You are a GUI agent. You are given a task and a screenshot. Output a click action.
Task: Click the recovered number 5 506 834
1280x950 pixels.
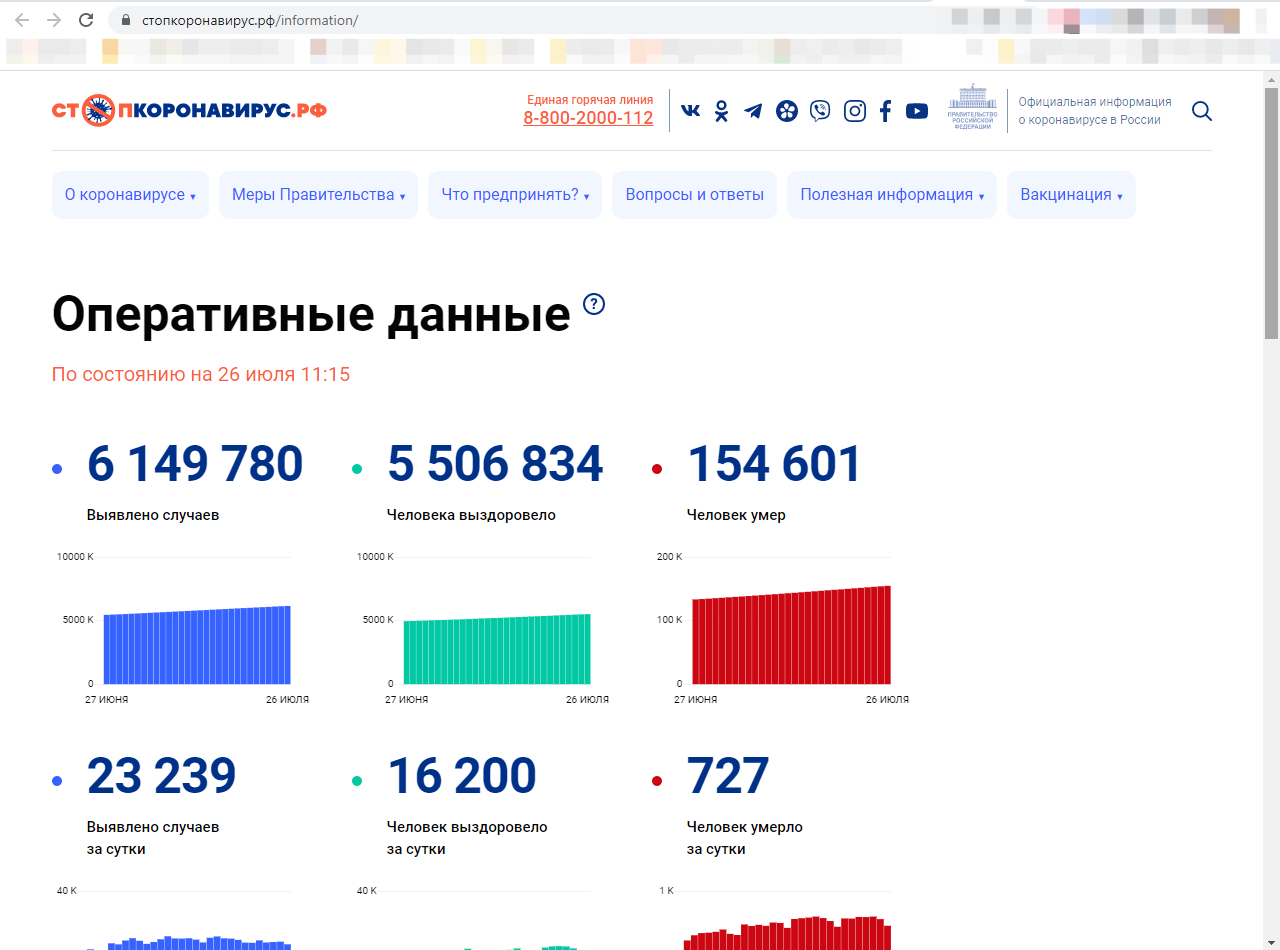pos(495,464)
